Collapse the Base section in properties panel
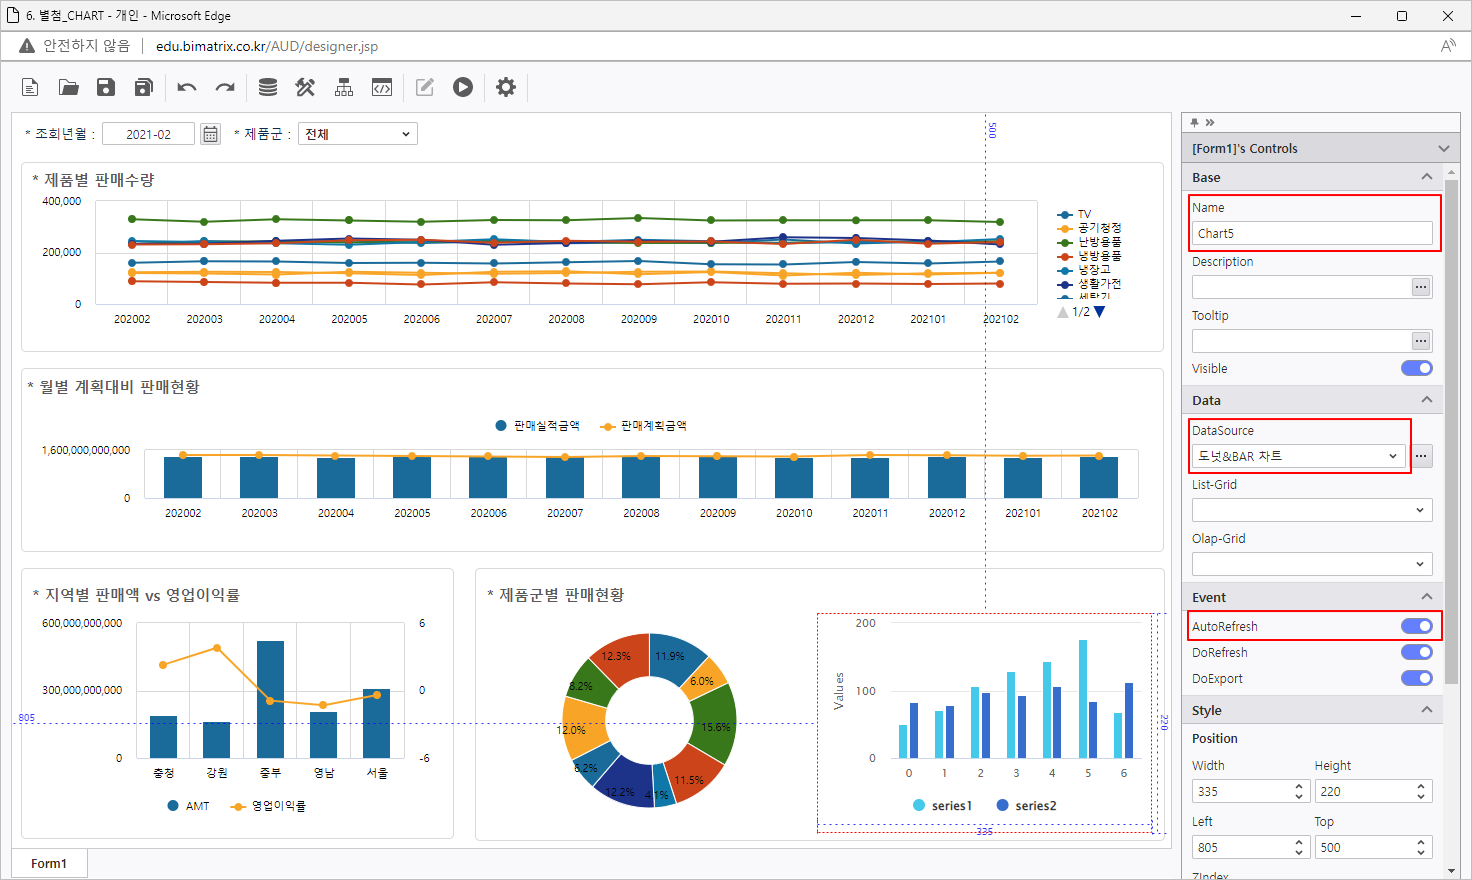 point(1427,177)
